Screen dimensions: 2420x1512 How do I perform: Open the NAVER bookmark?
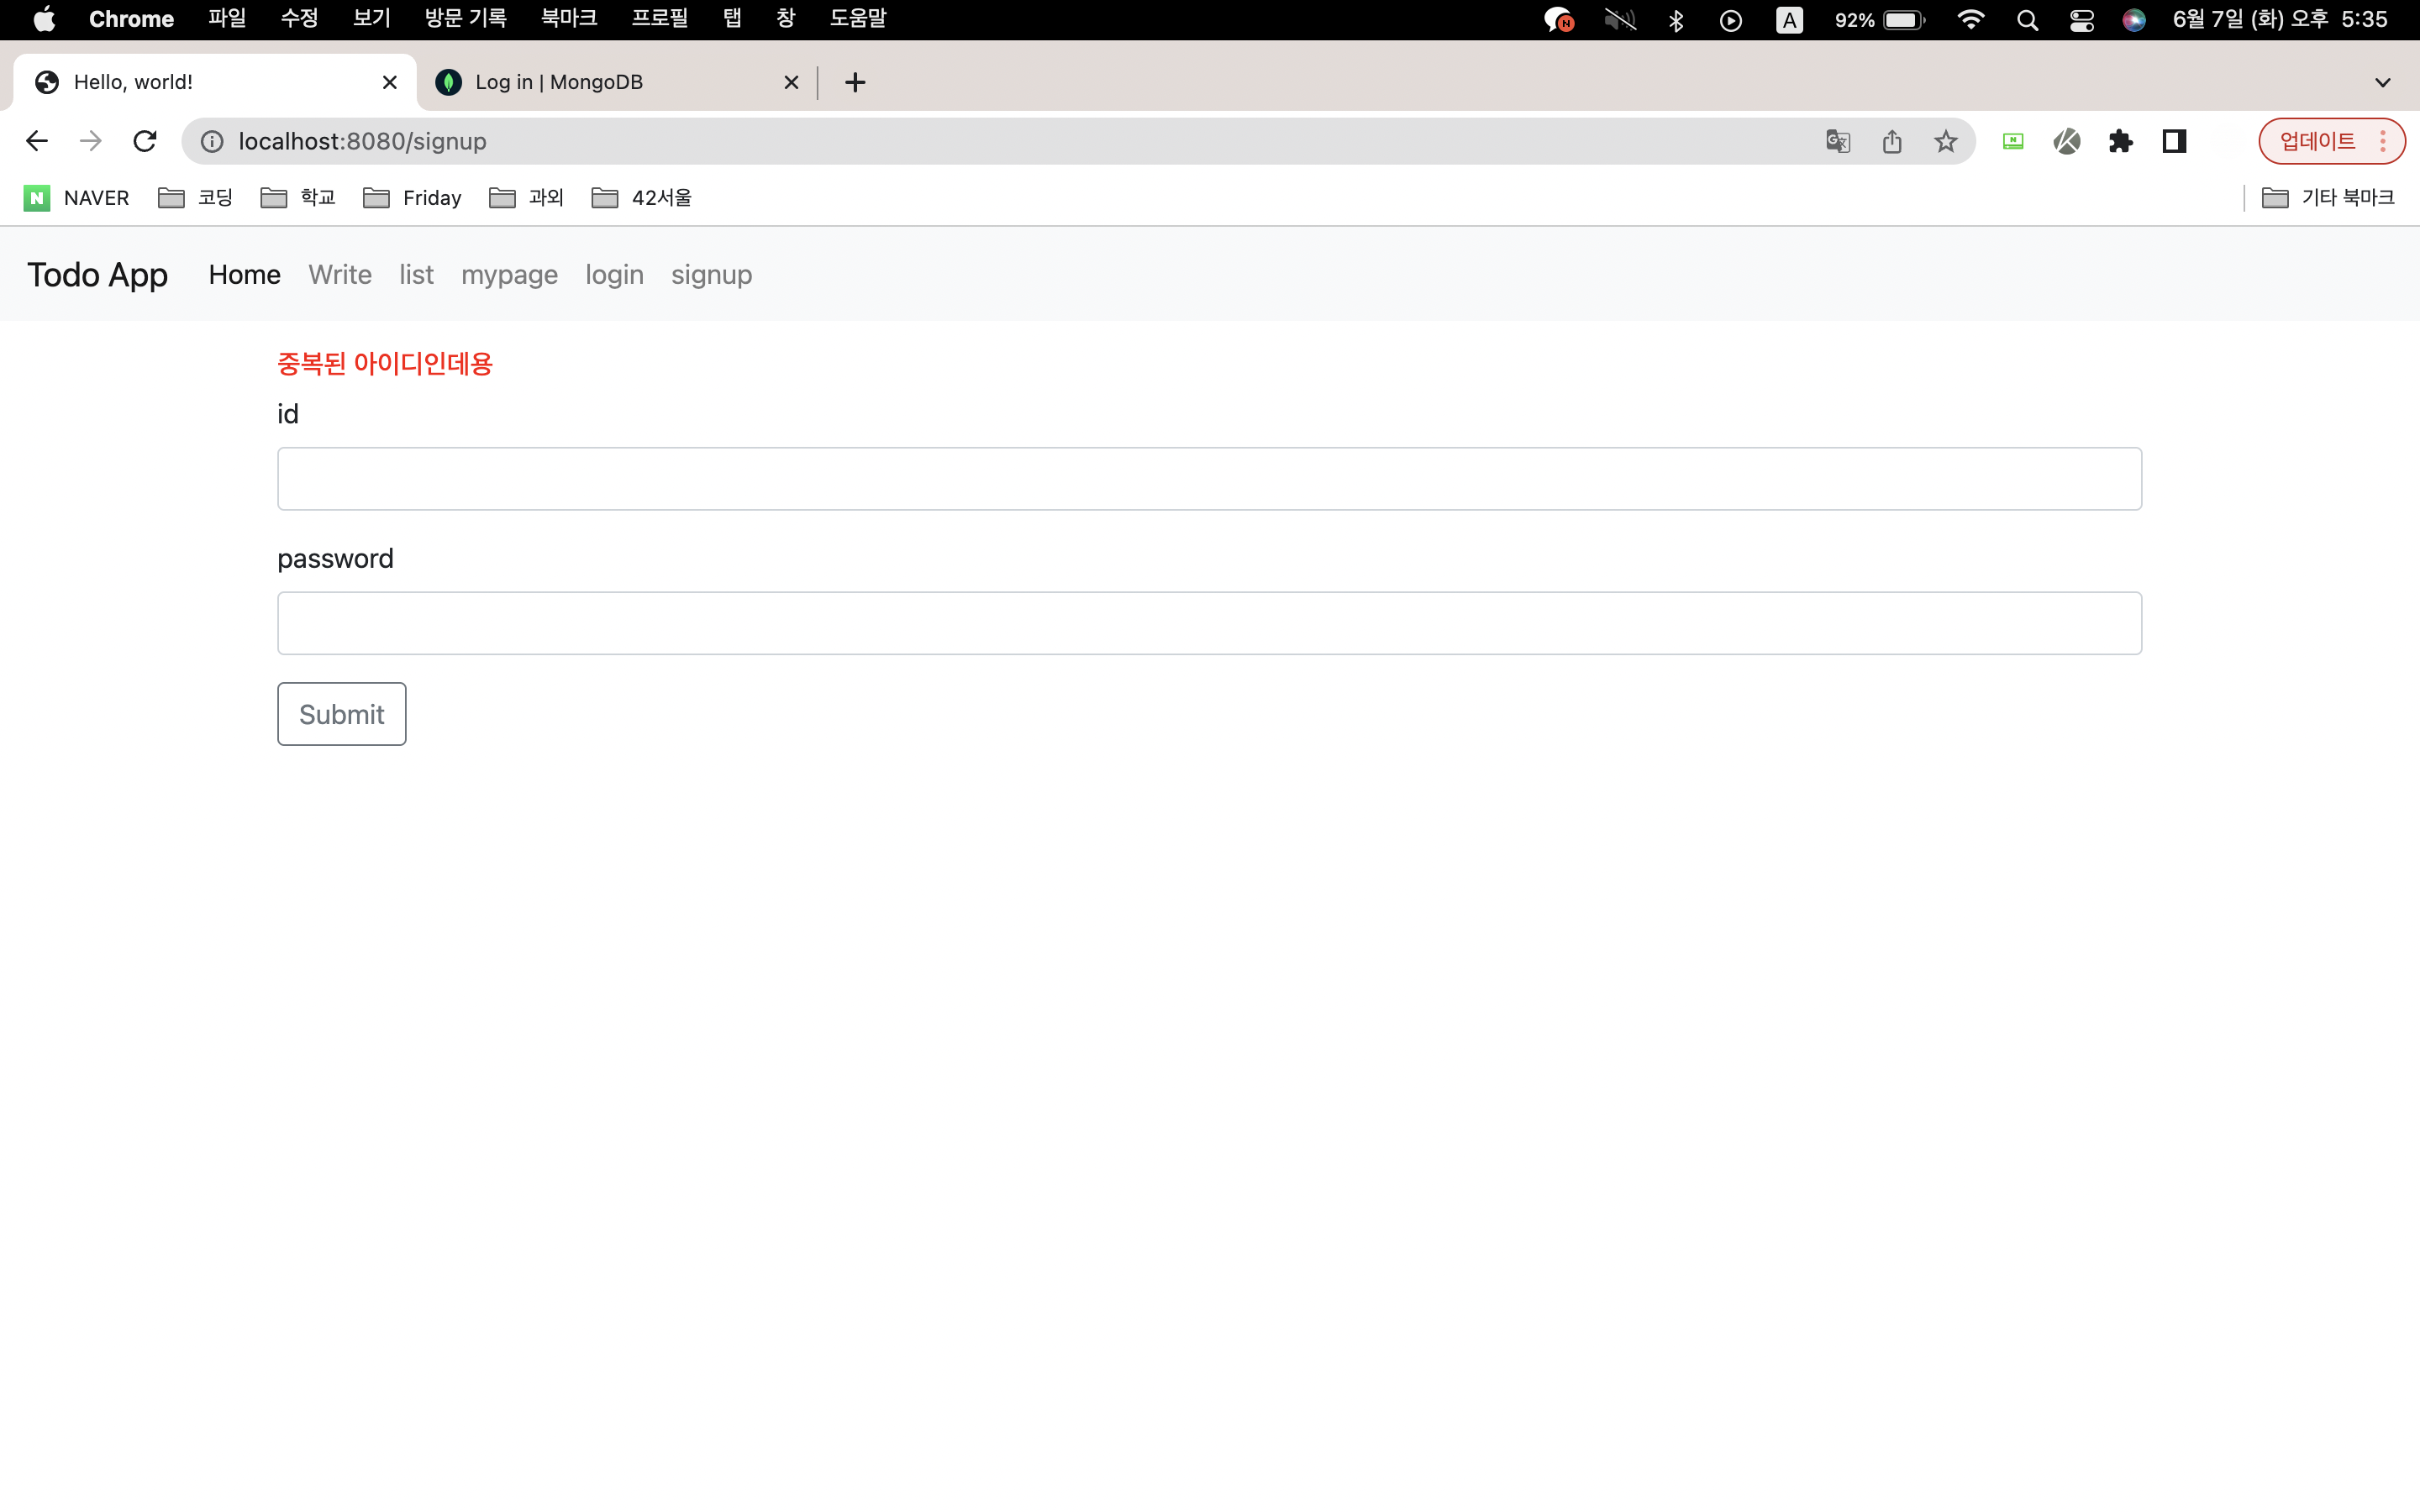click(77, 198)
